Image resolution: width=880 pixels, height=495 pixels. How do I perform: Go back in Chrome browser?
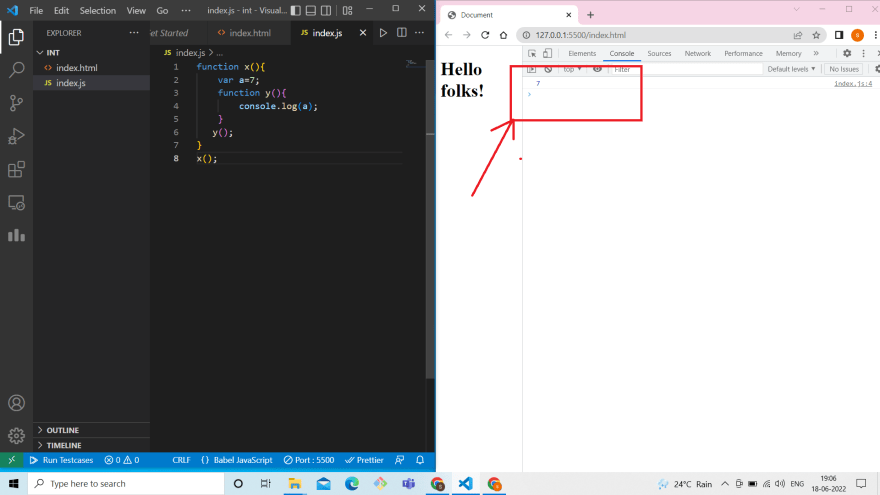(448, 35)
